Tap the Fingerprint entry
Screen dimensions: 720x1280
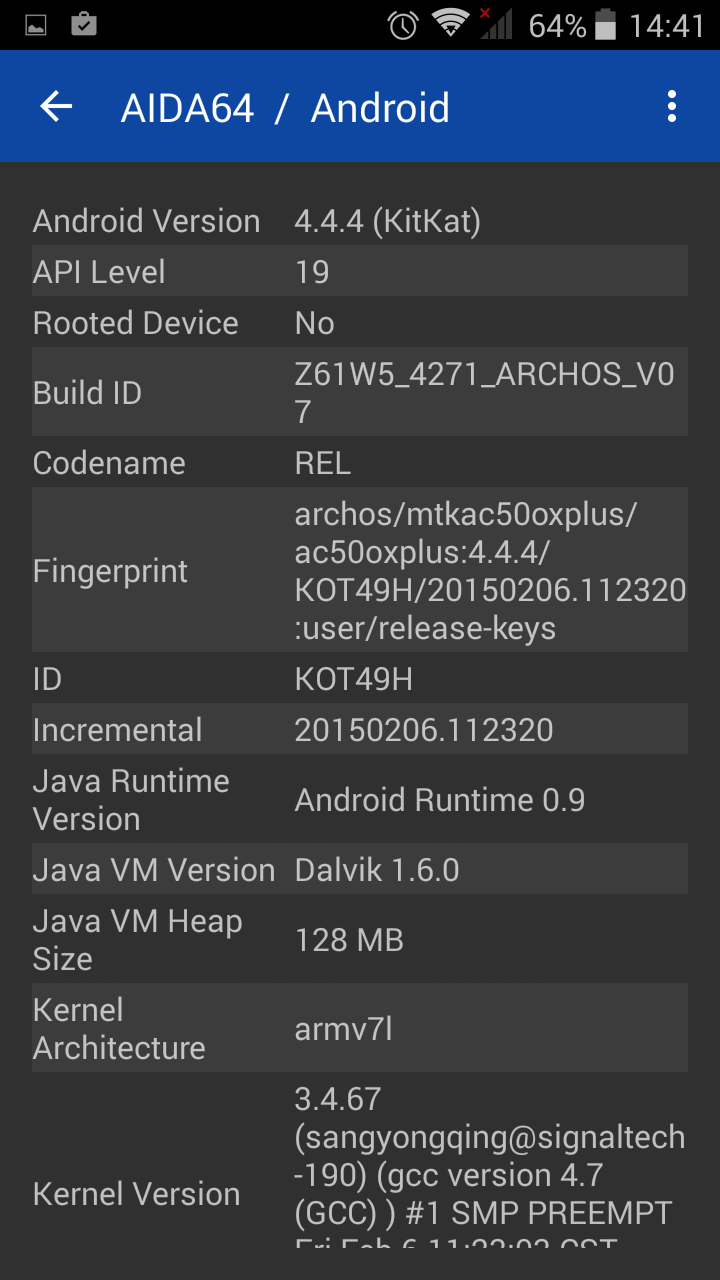[360, 571]
